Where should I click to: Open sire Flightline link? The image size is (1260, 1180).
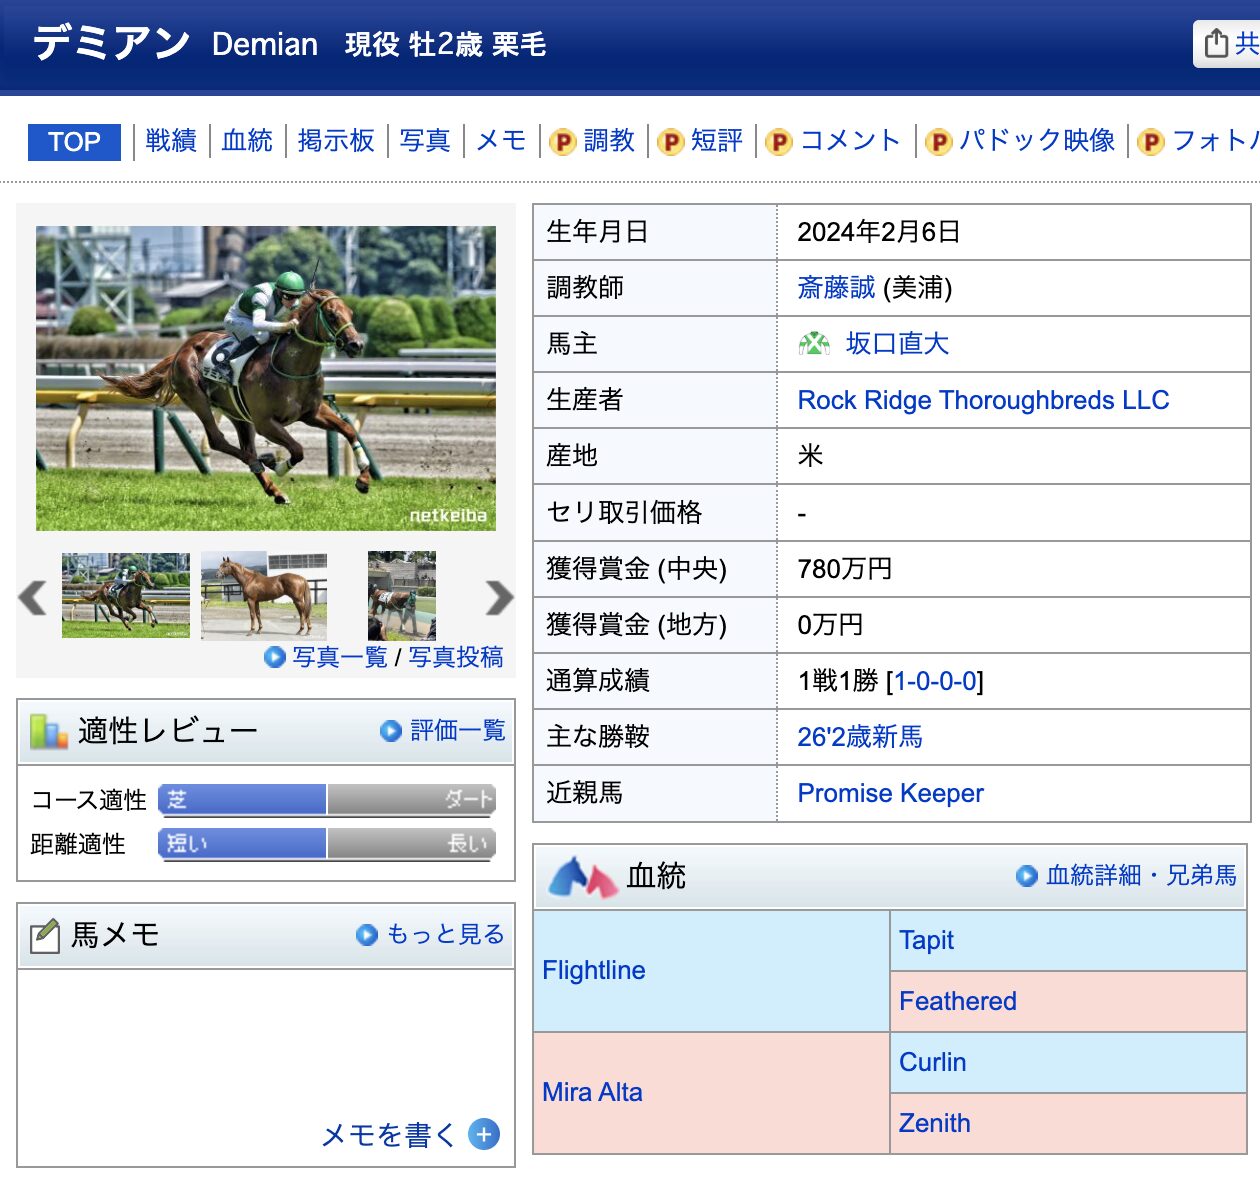click(x=594, y=970)
